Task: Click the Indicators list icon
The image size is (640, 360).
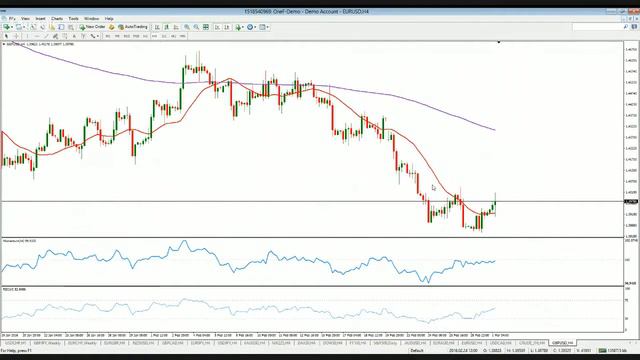Action: (238, 27)
